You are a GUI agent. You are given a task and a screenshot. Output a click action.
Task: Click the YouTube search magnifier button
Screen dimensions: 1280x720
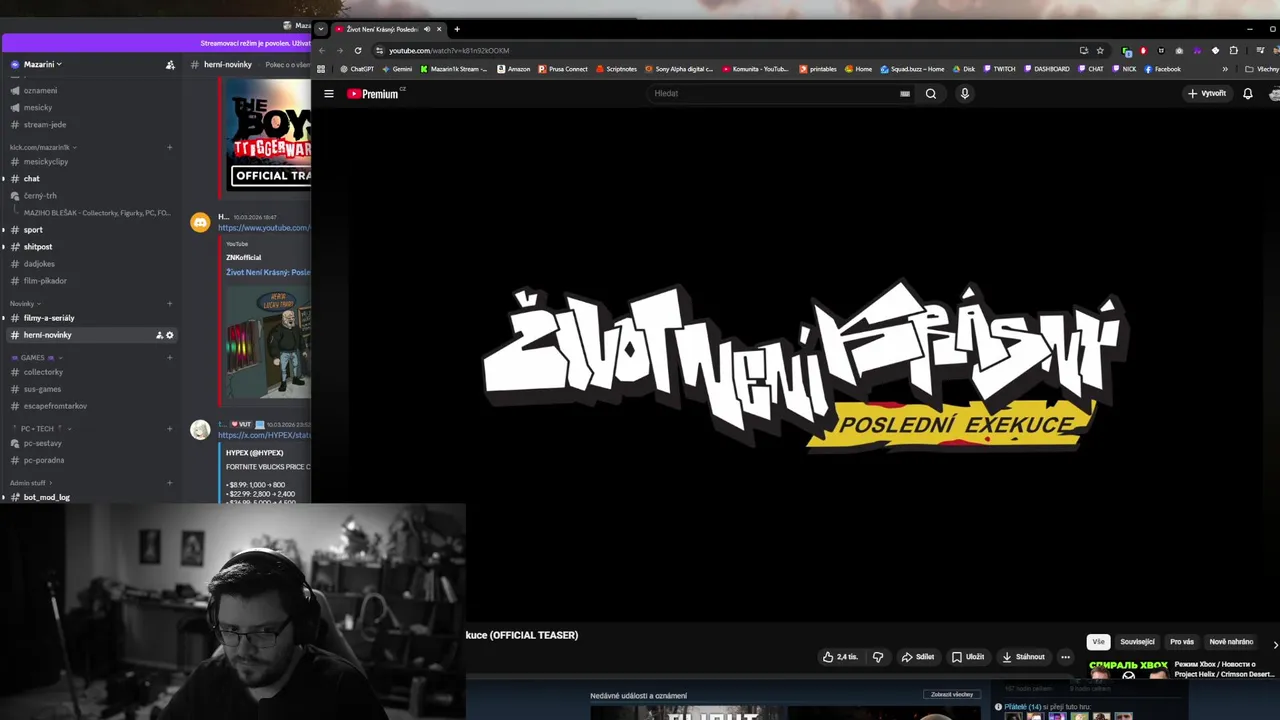click(931, 94)
